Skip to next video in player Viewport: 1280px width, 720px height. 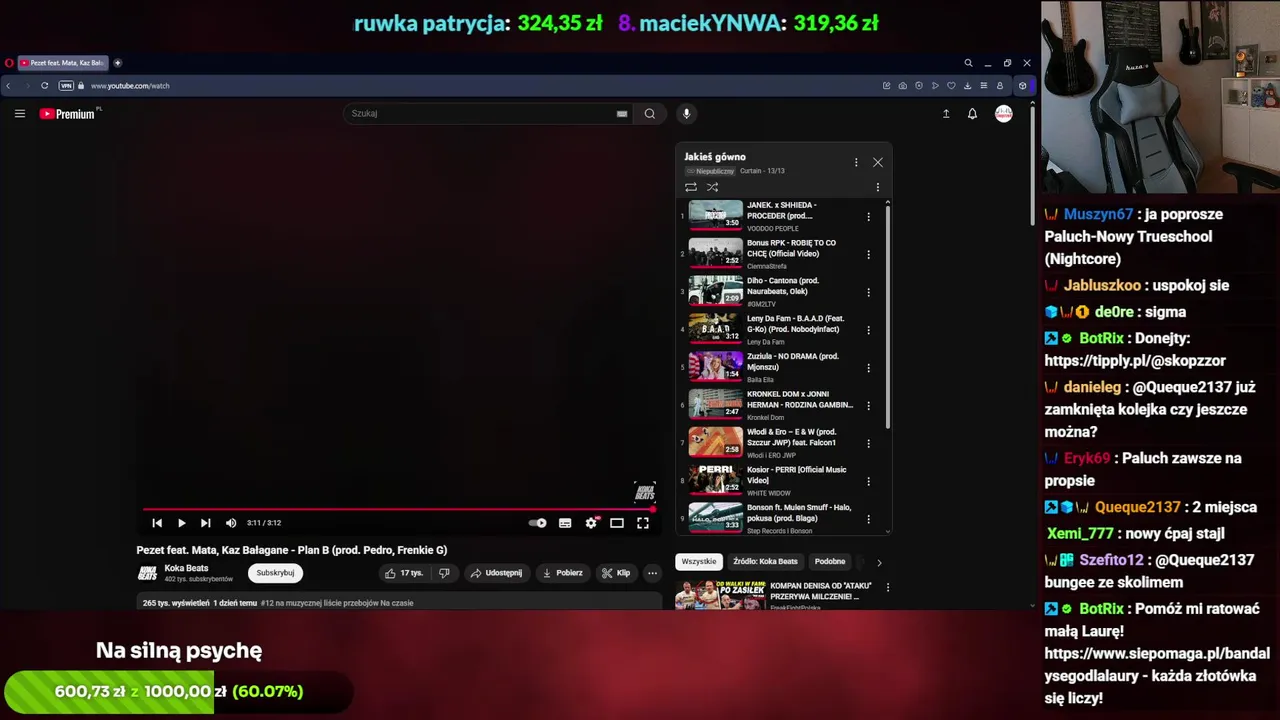(x=205, y=523)
